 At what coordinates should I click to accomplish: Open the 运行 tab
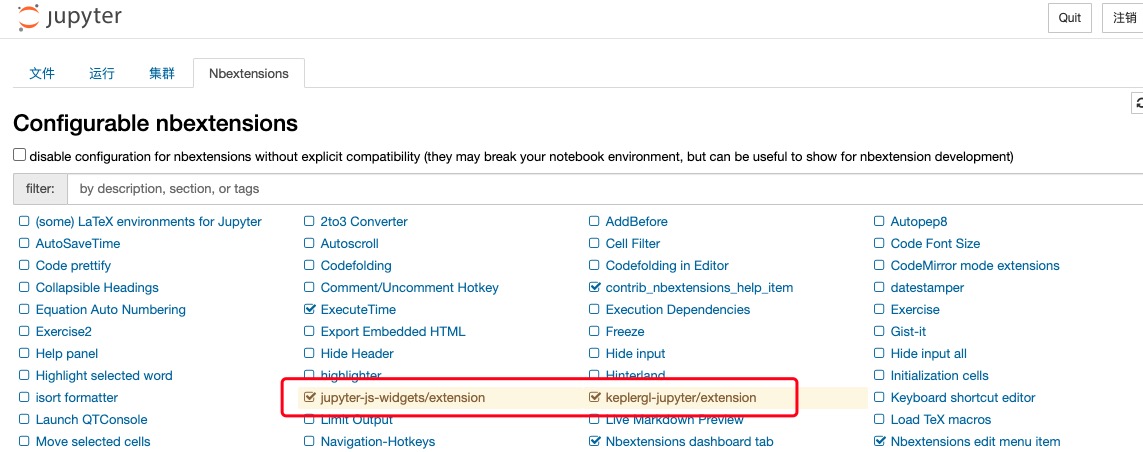point(102,74)
